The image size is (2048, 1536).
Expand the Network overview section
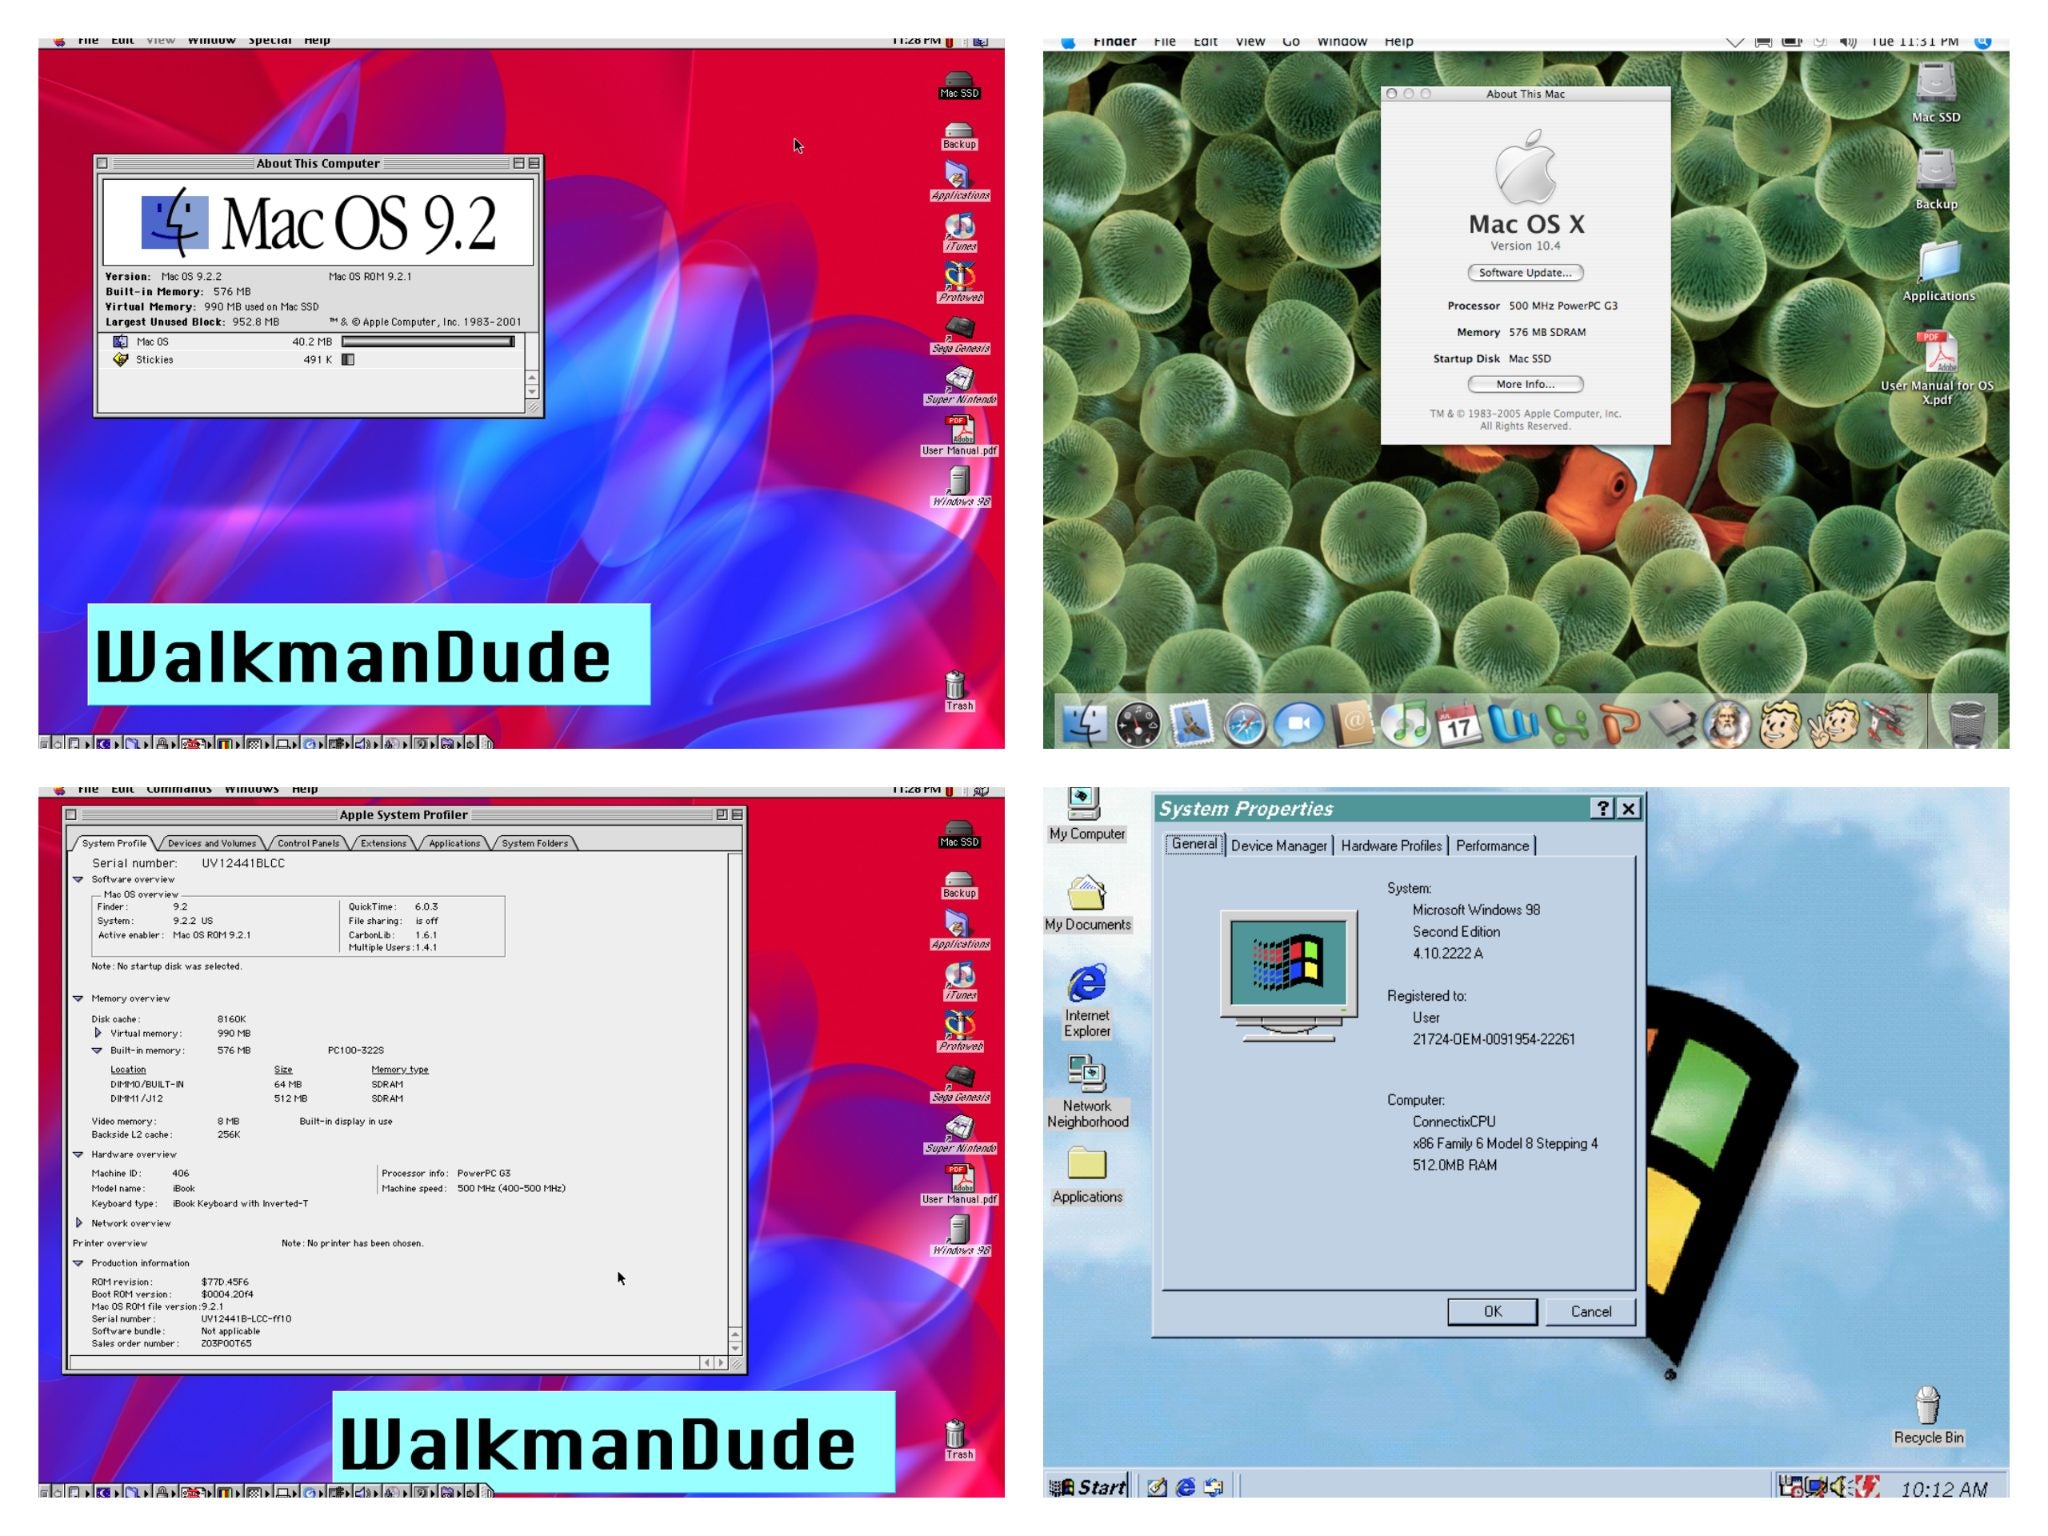tap(78, 1223)
